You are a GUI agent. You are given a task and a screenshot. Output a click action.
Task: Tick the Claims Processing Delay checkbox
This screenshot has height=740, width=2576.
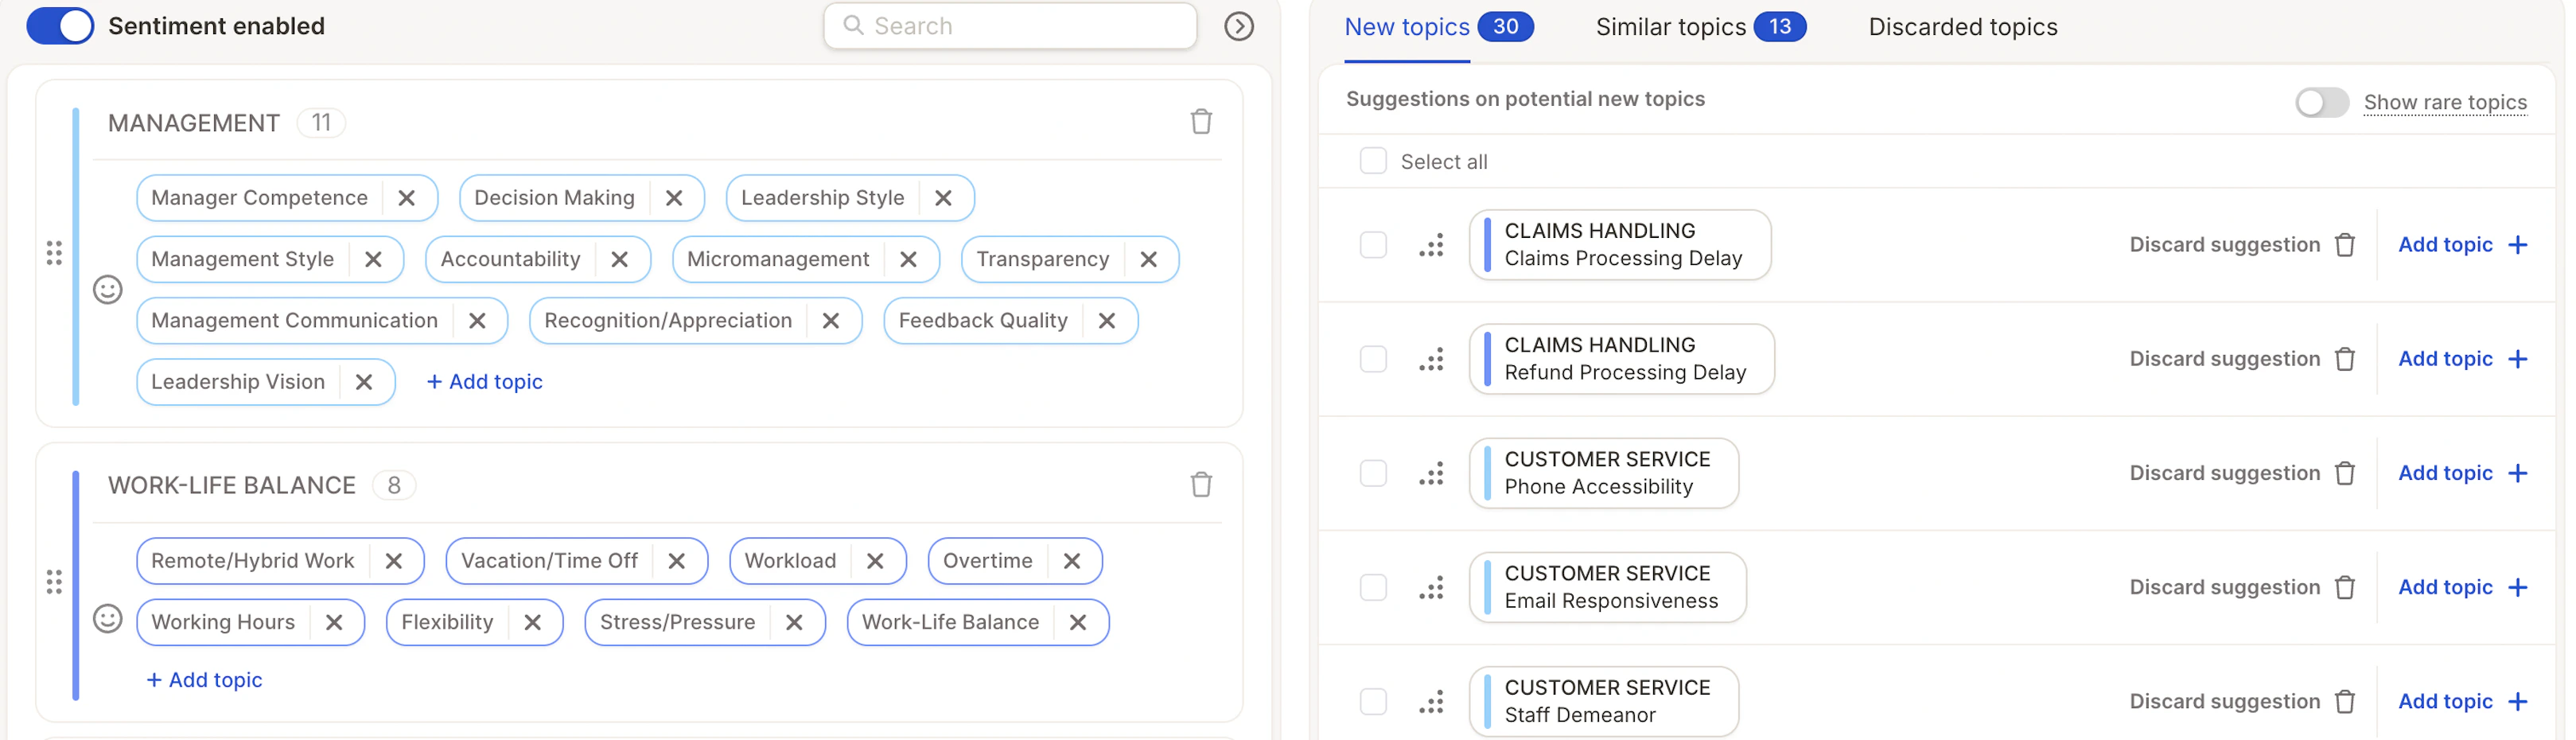click(x=1373, y=245)
